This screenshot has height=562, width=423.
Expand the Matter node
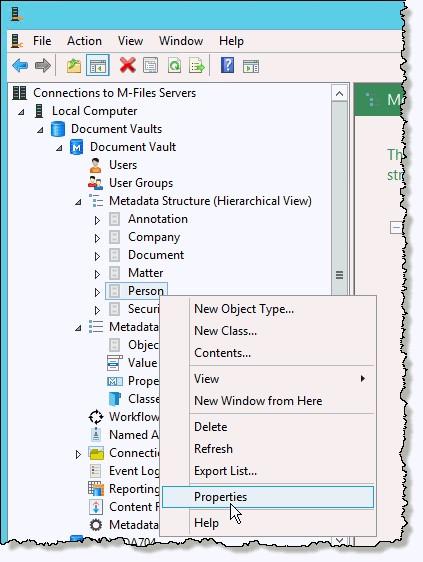coord(97,274)
